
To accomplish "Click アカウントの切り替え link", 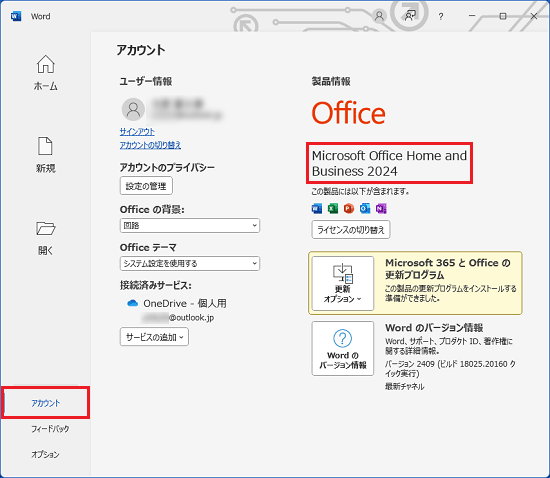I will pyautogui.click(x=150, y=145).
